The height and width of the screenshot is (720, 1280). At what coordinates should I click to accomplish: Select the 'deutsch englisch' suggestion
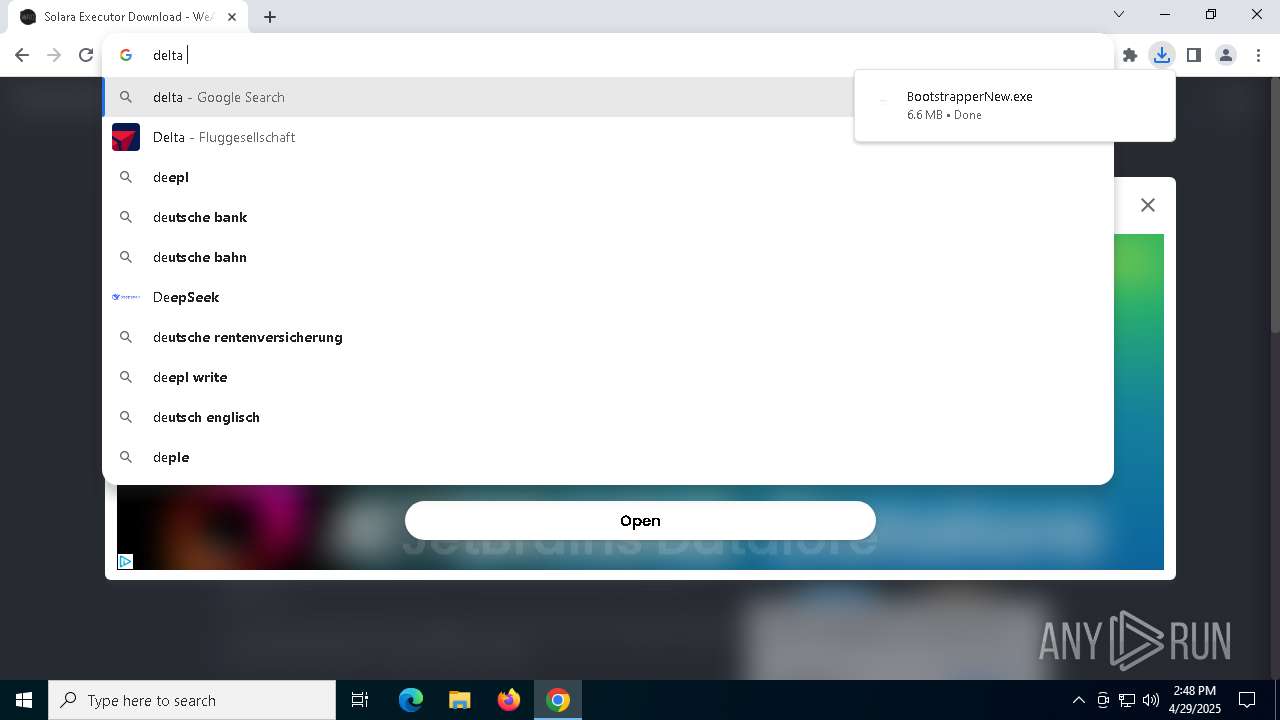click(608, 417)
